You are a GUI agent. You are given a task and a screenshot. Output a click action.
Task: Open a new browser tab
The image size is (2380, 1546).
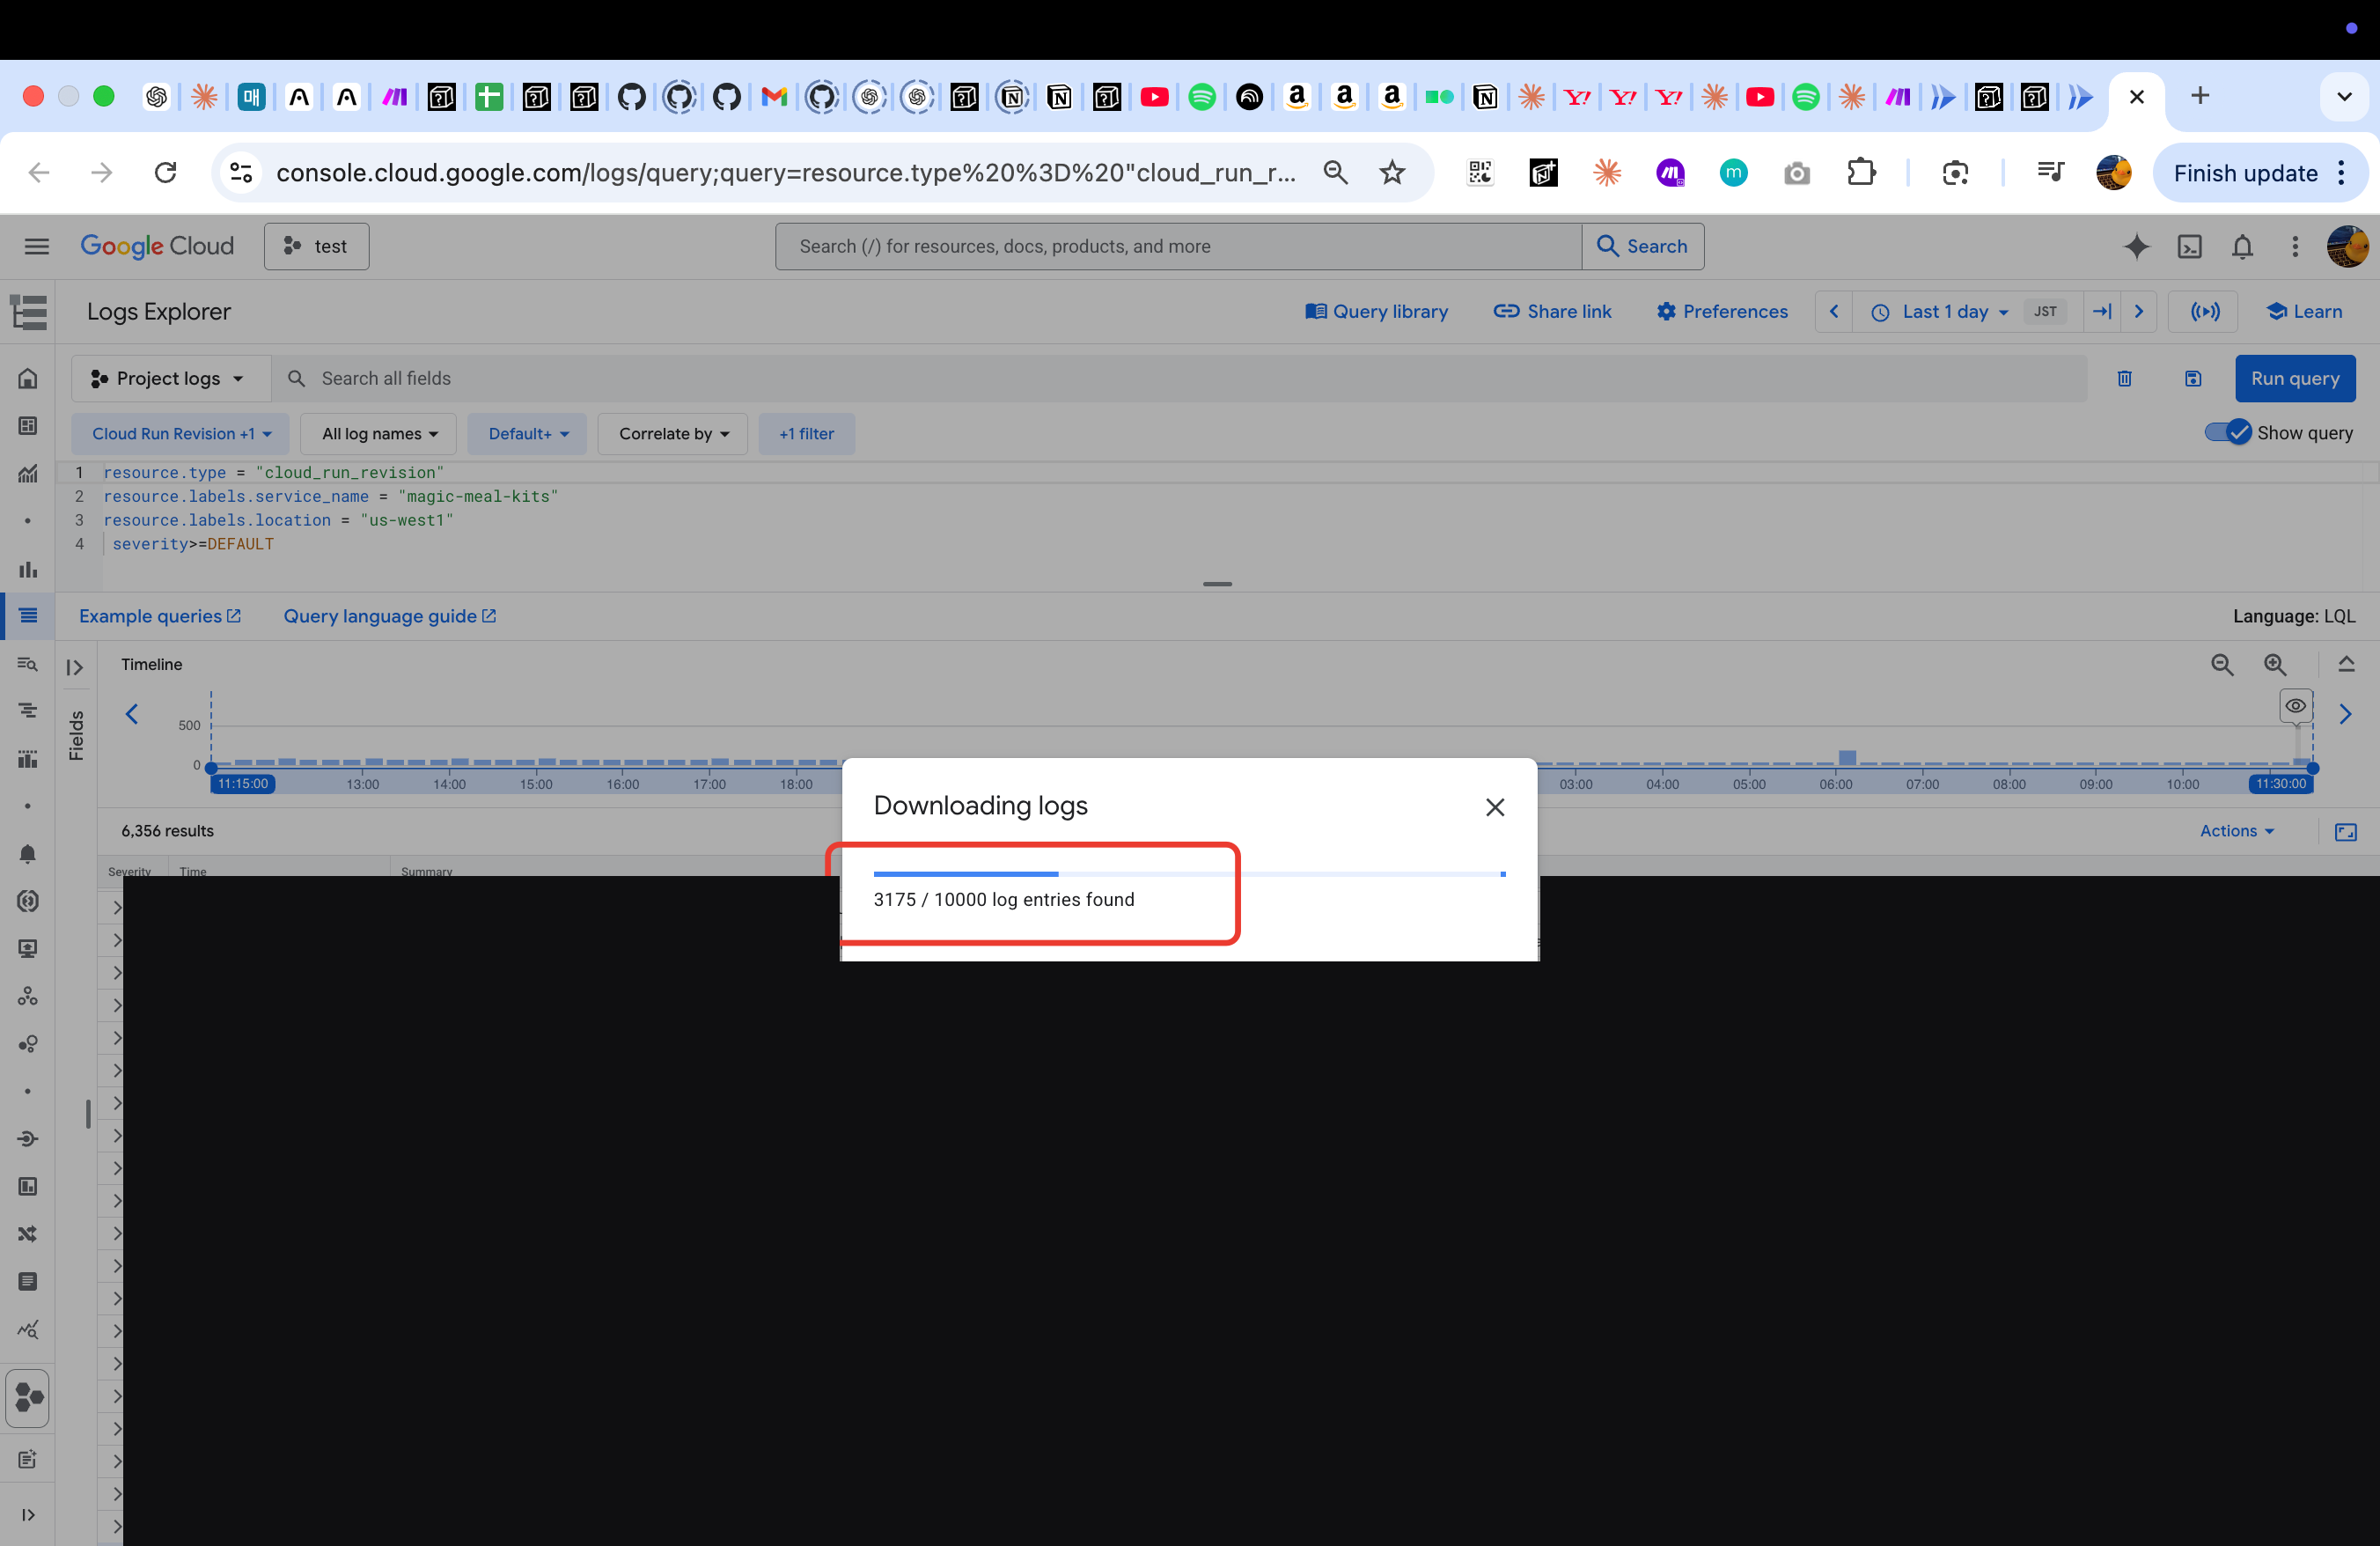[x=2199, y=96]
